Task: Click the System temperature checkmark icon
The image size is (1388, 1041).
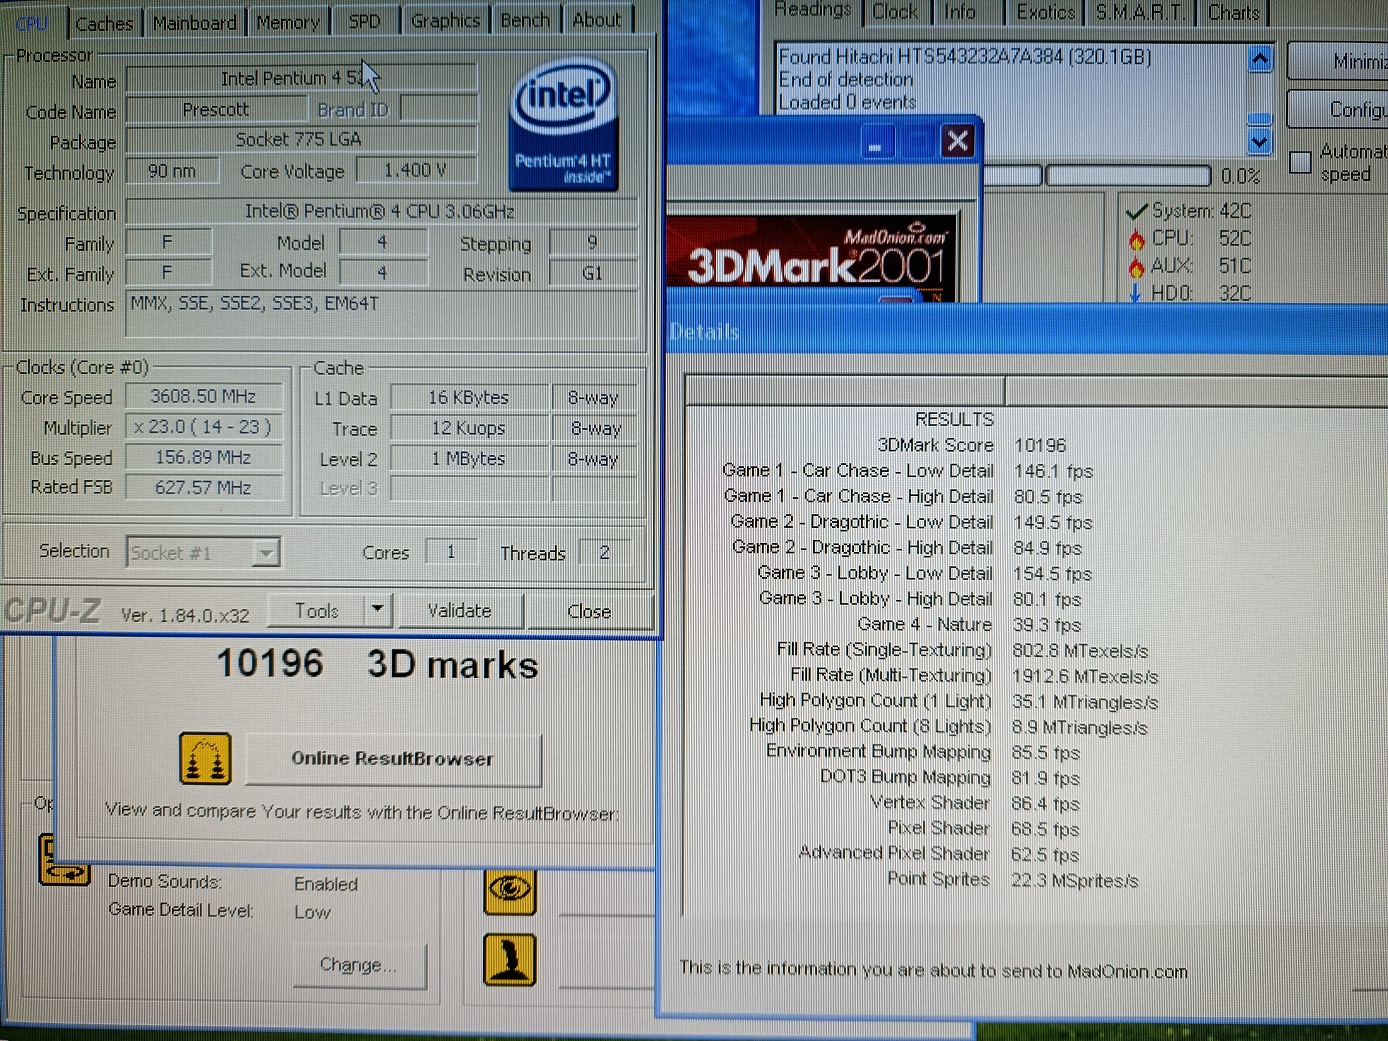Action: 1136,211
